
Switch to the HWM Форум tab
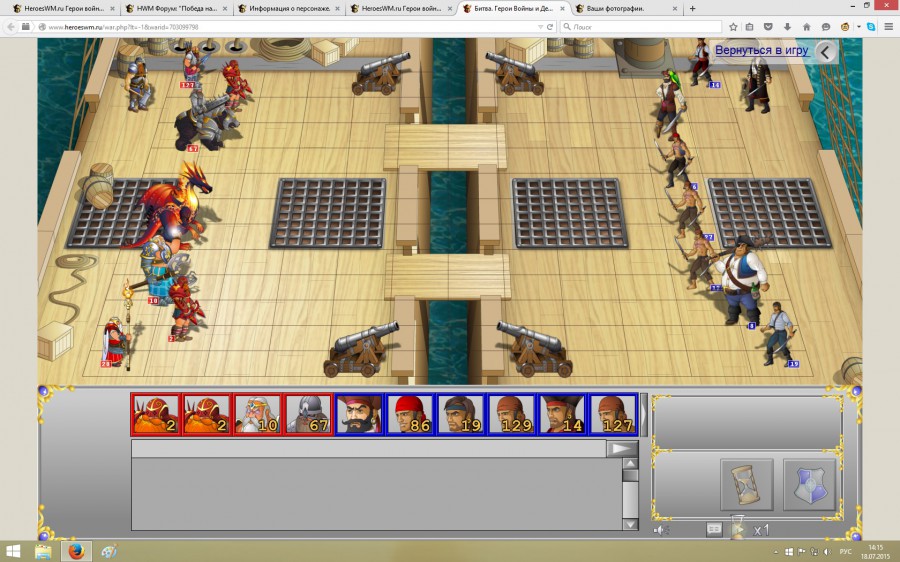pos(176,9)
